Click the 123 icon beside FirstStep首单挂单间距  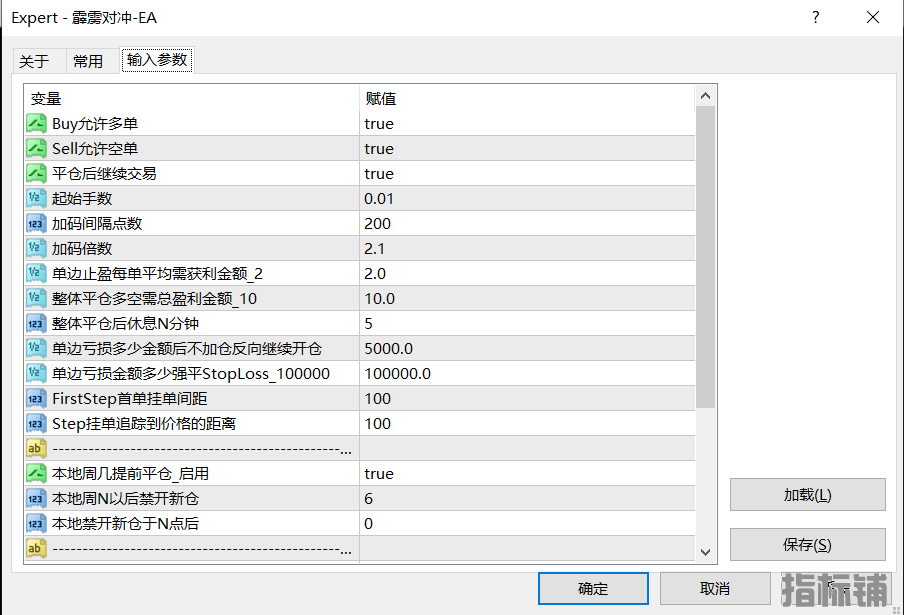[x=36, y=398]
